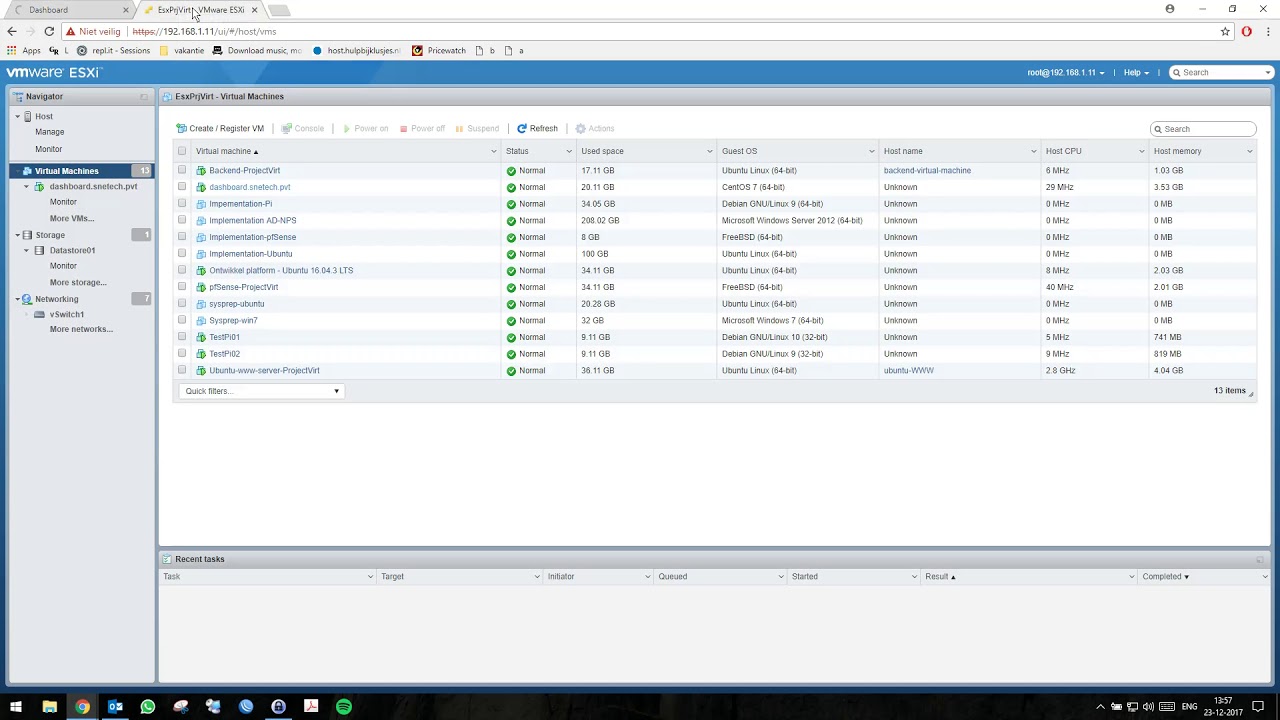Open the Actions toolbar button
Viewport: 1280px width, 720px height.
point(595,129)
